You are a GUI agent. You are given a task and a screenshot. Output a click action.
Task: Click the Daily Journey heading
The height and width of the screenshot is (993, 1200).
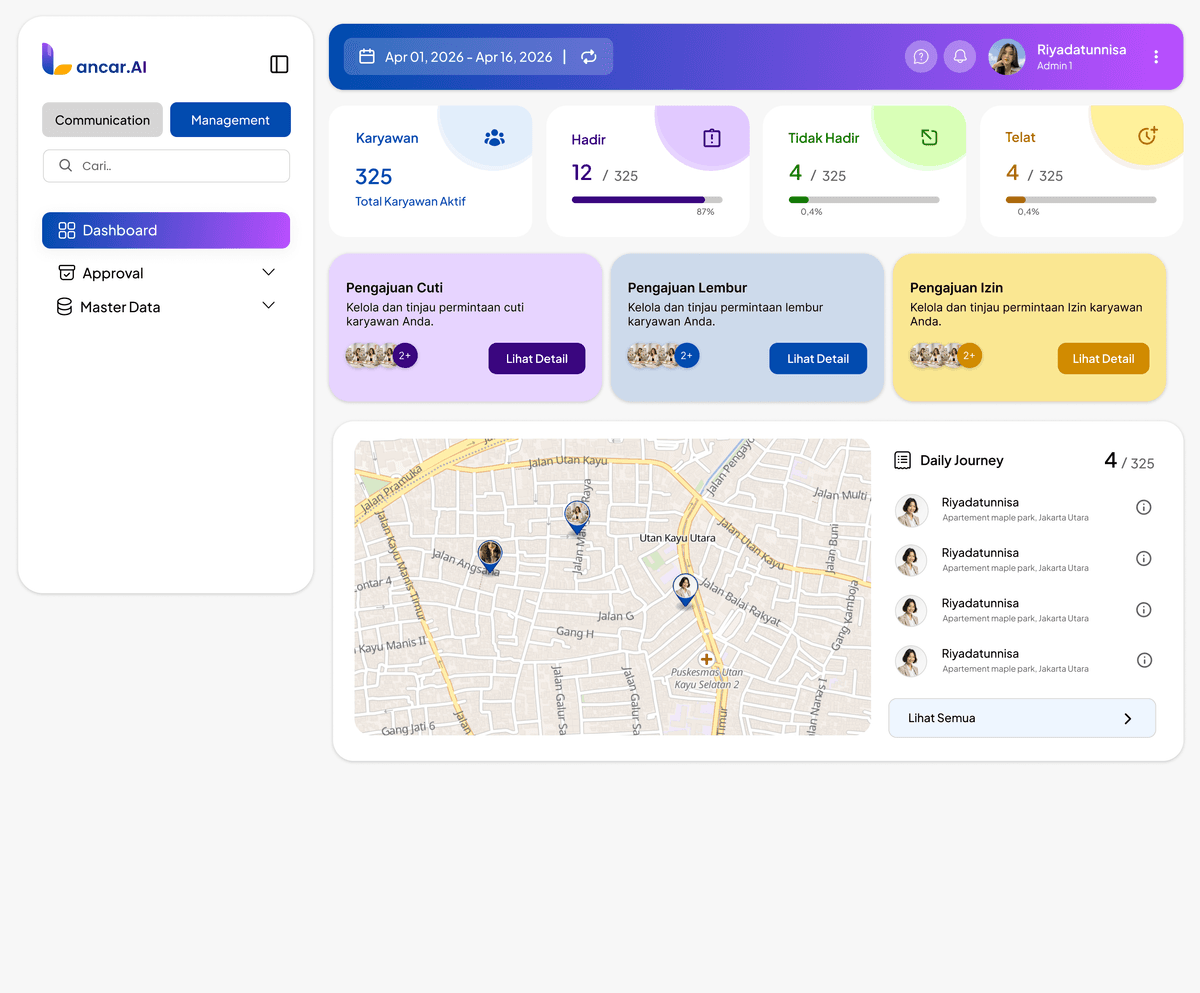tap(961, 460)
